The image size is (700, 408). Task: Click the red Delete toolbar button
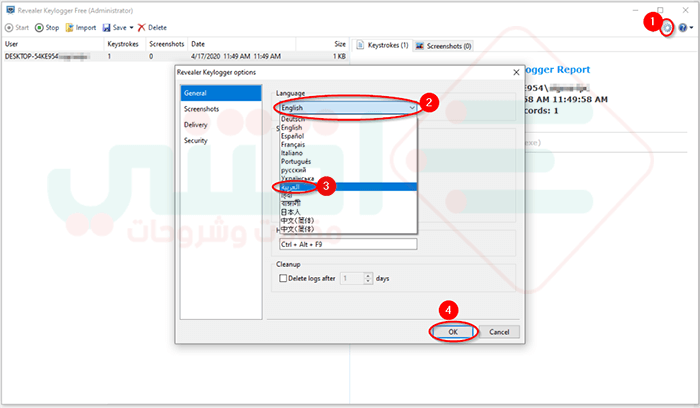(152, 28)
